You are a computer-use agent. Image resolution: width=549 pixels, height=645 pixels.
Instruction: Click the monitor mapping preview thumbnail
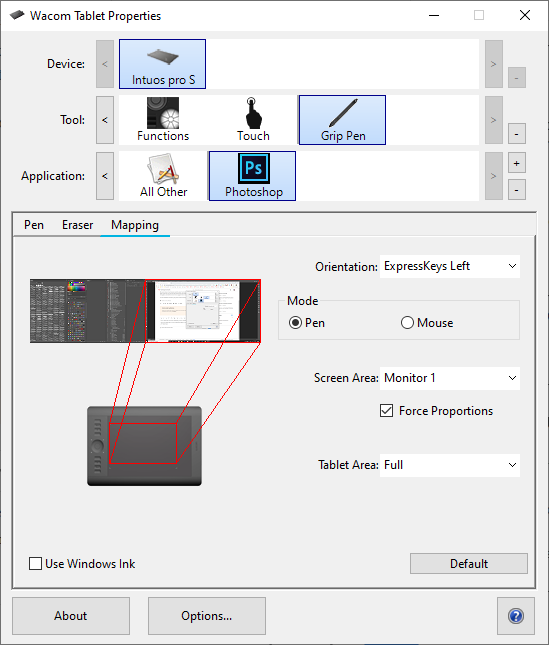145,311
